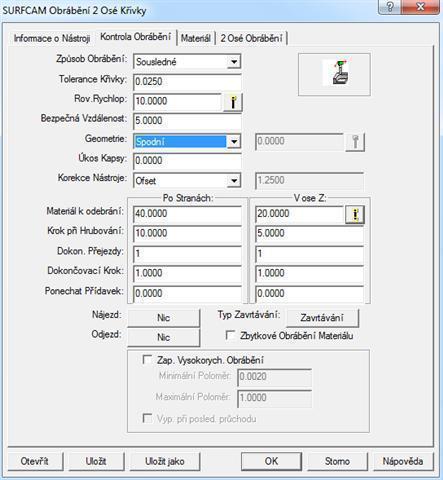This screenshot has height=480, width=443.
Task: Open the Materiál tab
Action: coord(196,38)
